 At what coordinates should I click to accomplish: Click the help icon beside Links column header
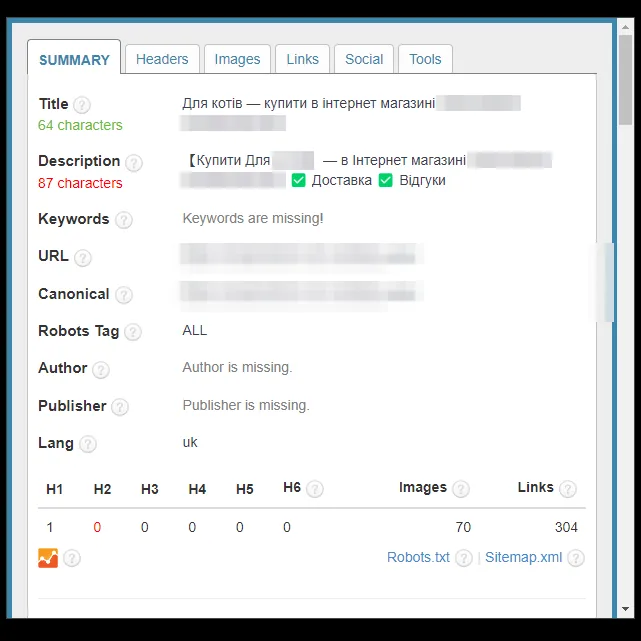(x=568, y=489)
